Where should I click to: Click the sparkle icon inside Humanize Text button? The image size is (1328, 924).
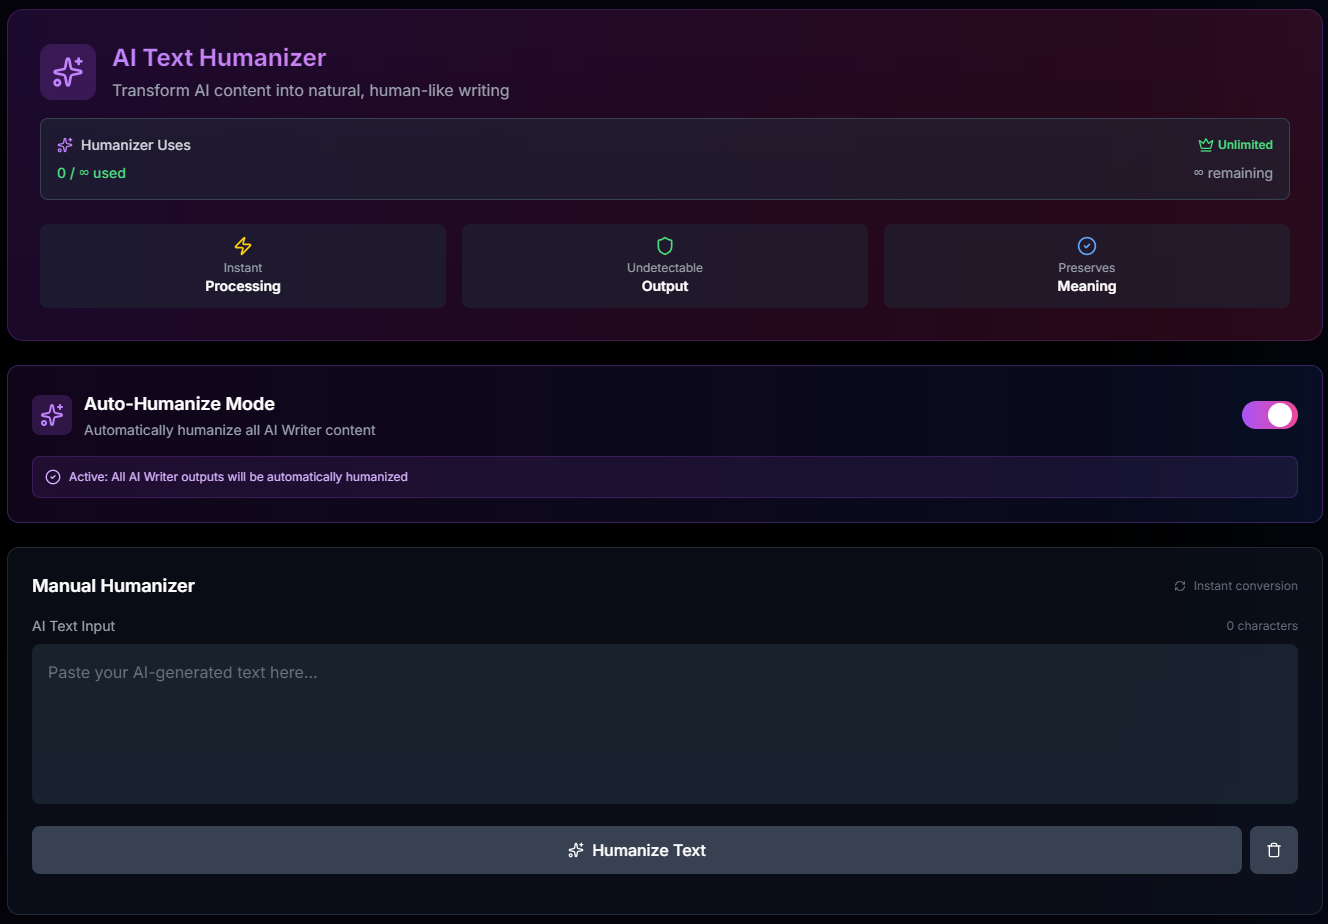click(x=575, y=849)
